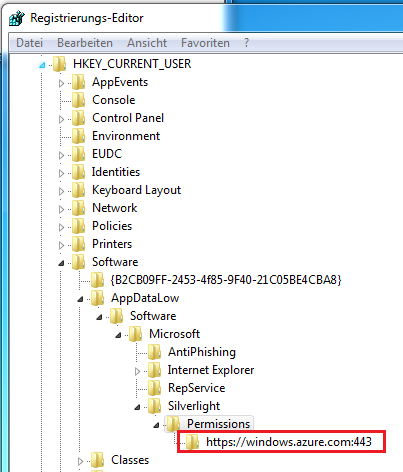Open the Bearbeiten menu
The height and width of the screenshot is (472, 403).
coord(85,43)
